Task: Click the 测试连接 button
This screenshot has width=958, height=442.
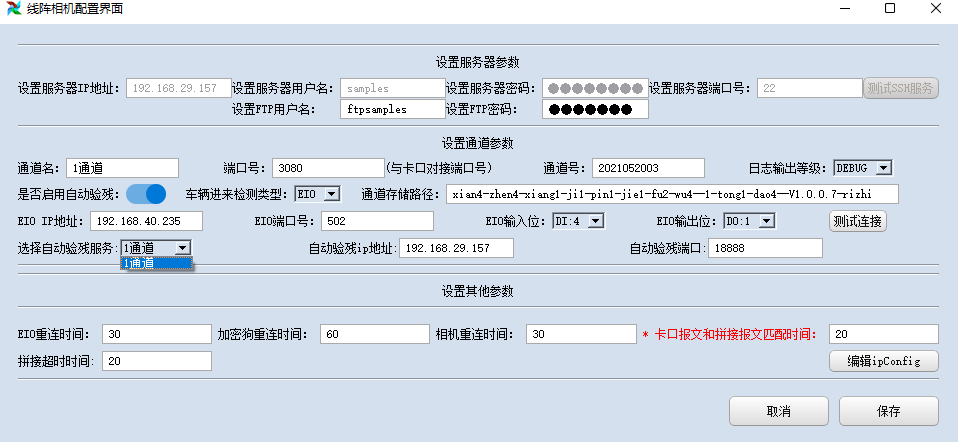Action: tap(858, 221)
